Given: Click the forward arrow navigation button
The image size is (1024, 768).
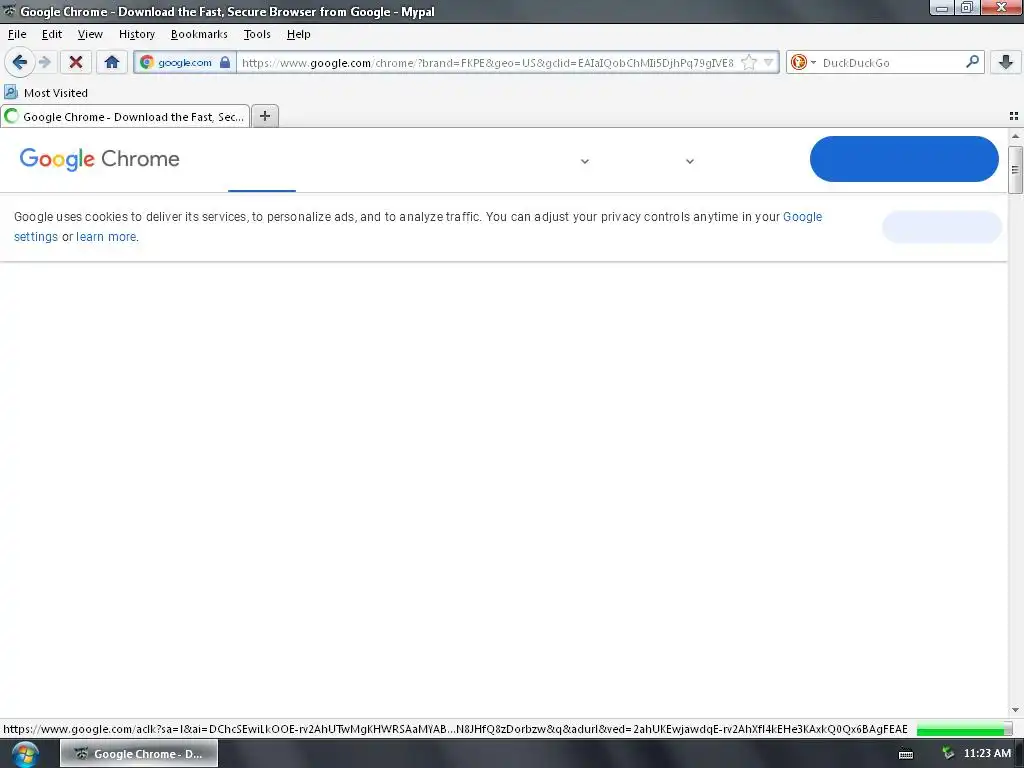Looking at the screenshot, I should pyautogui.click(x=44, y=63).
